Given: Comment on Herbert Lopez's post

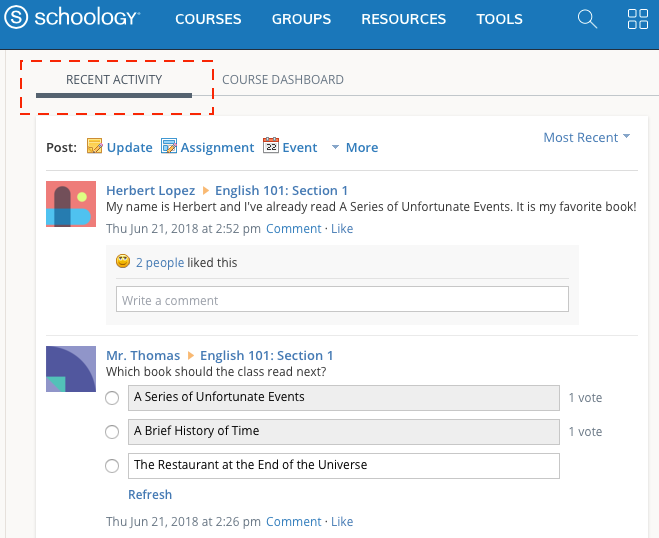Looking at the screenshot, I should [x=293, y=229].
